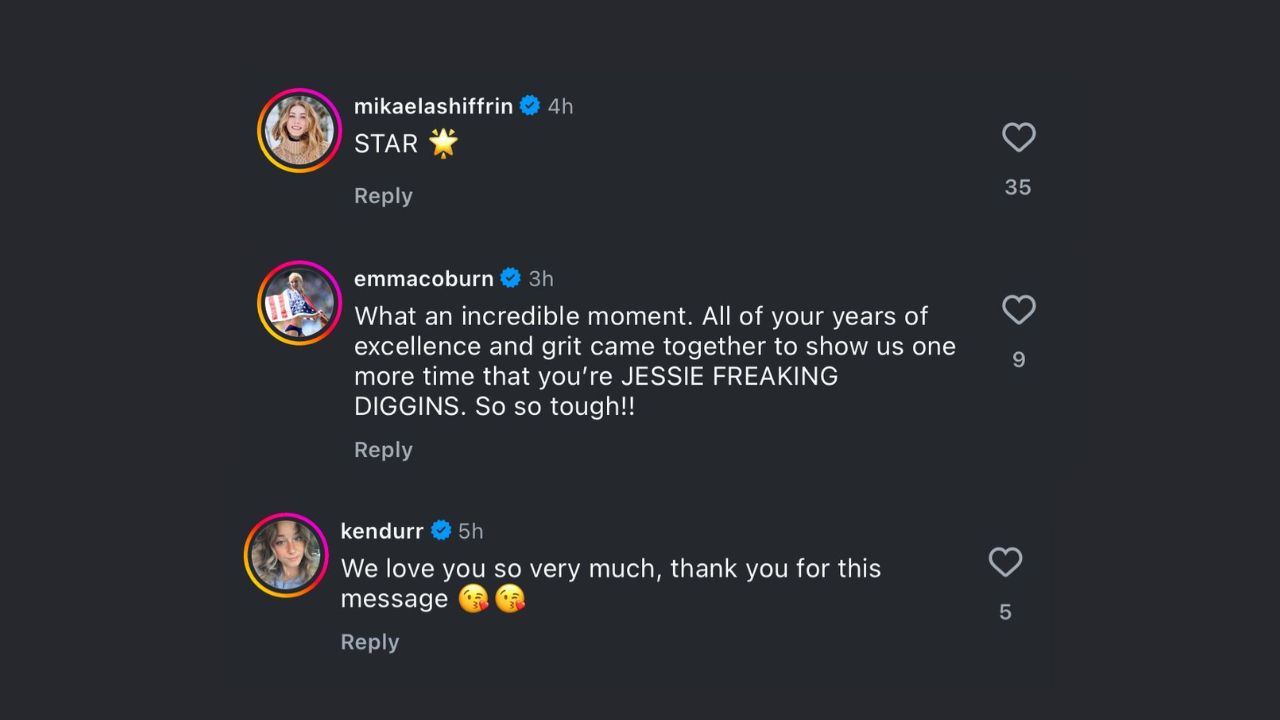Reply to emmacoburn's comment

(x=383, y=450)
